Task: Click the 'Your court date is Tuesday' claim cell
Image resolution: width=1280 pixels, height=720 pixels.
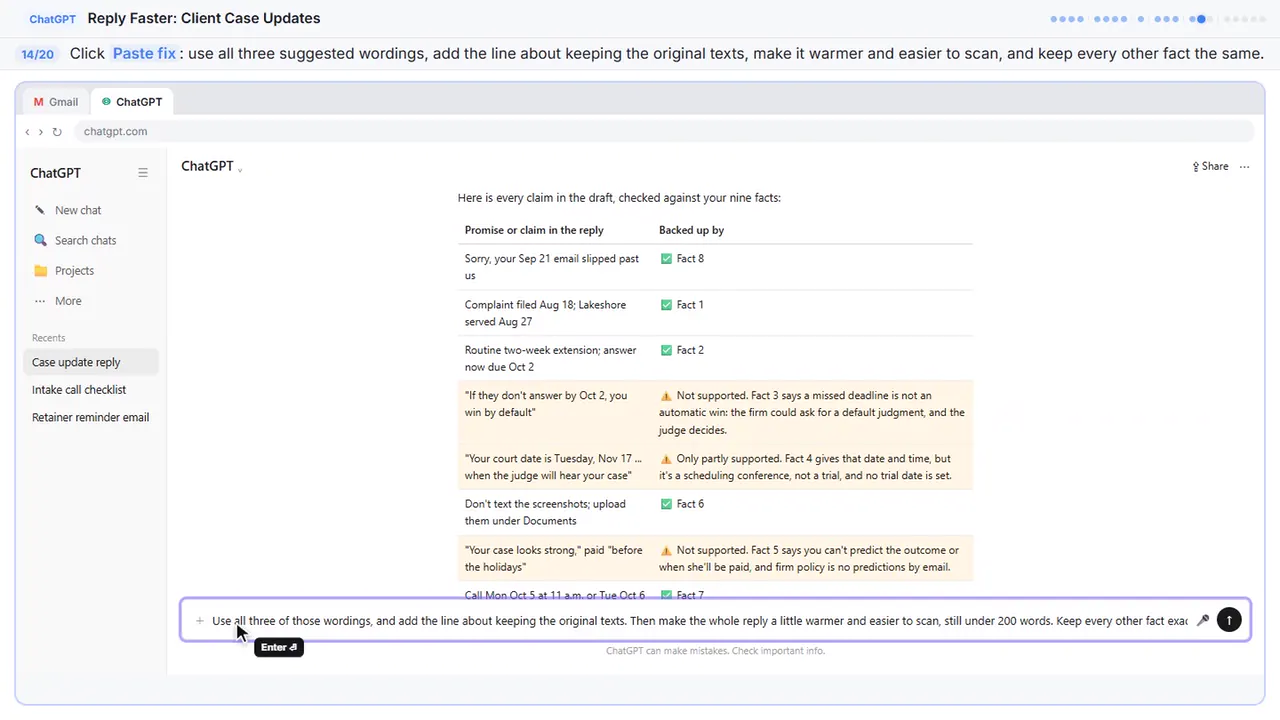Action: click(x=553, y=467)
